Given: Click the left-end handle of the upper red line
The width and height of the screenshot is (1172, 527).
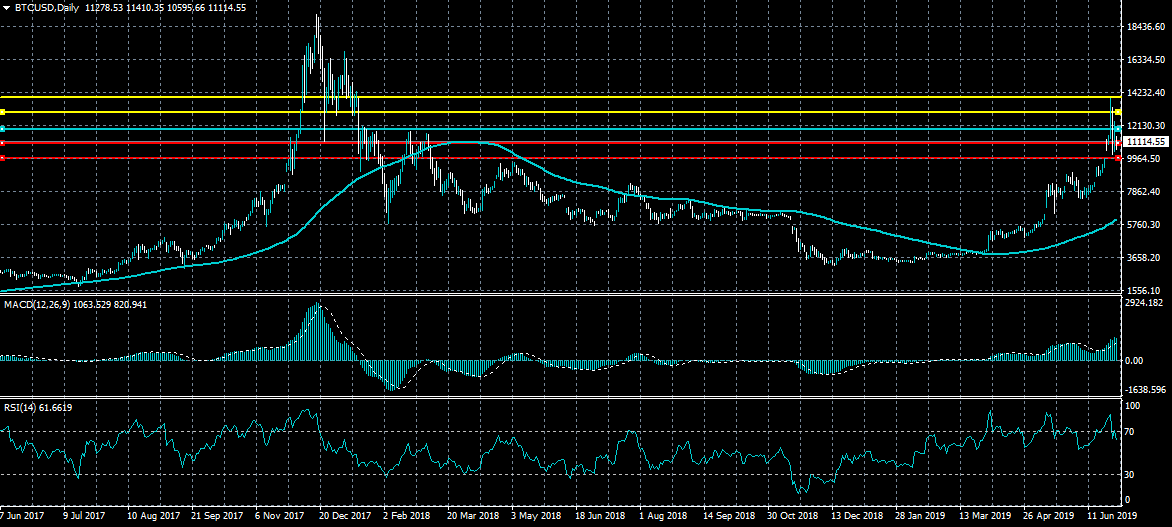Looking at the screenshot, I should pos(3,142).
